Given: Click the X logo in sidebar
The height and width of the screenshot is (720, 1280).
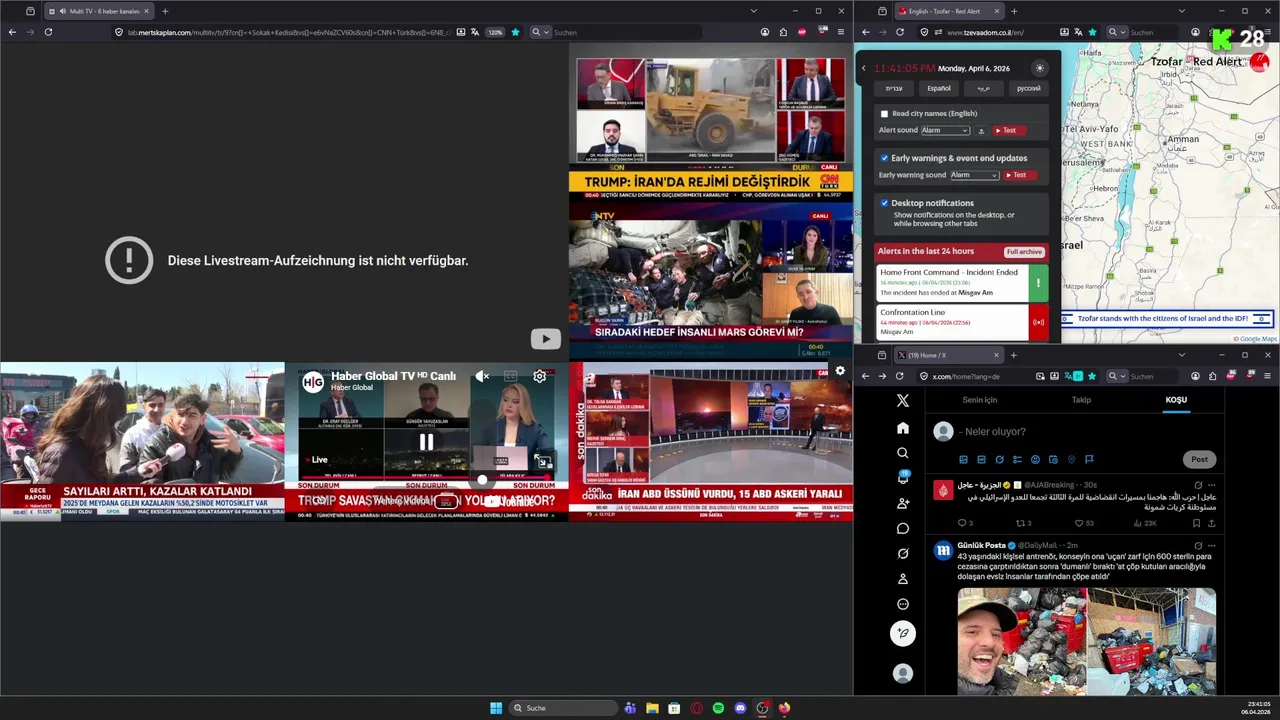Looking at the screenshot, I should pyautogui.click(x=903, y=400).
